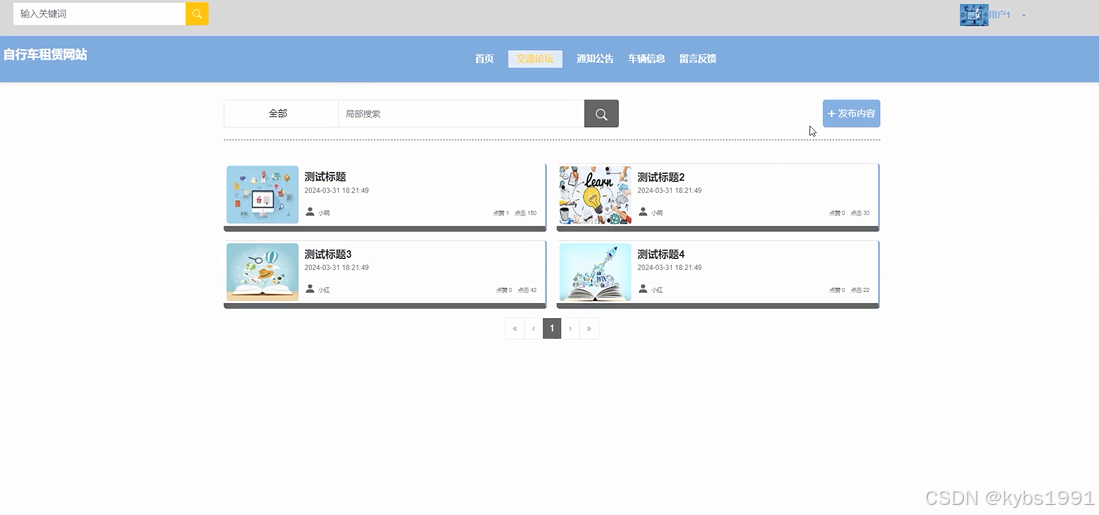
Task: Click the author icon of 测试标题2 post
Action: (643, 212)
